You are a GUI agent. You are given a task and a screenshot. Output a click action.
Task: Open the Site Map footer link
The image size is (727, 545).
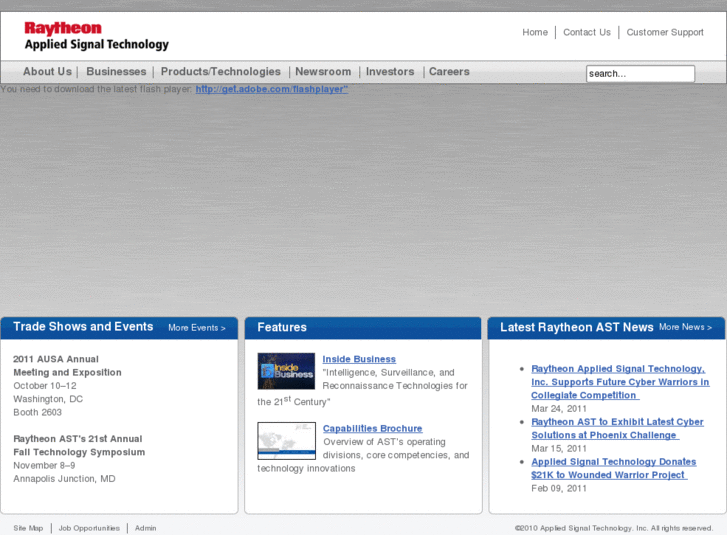(28, 528)
